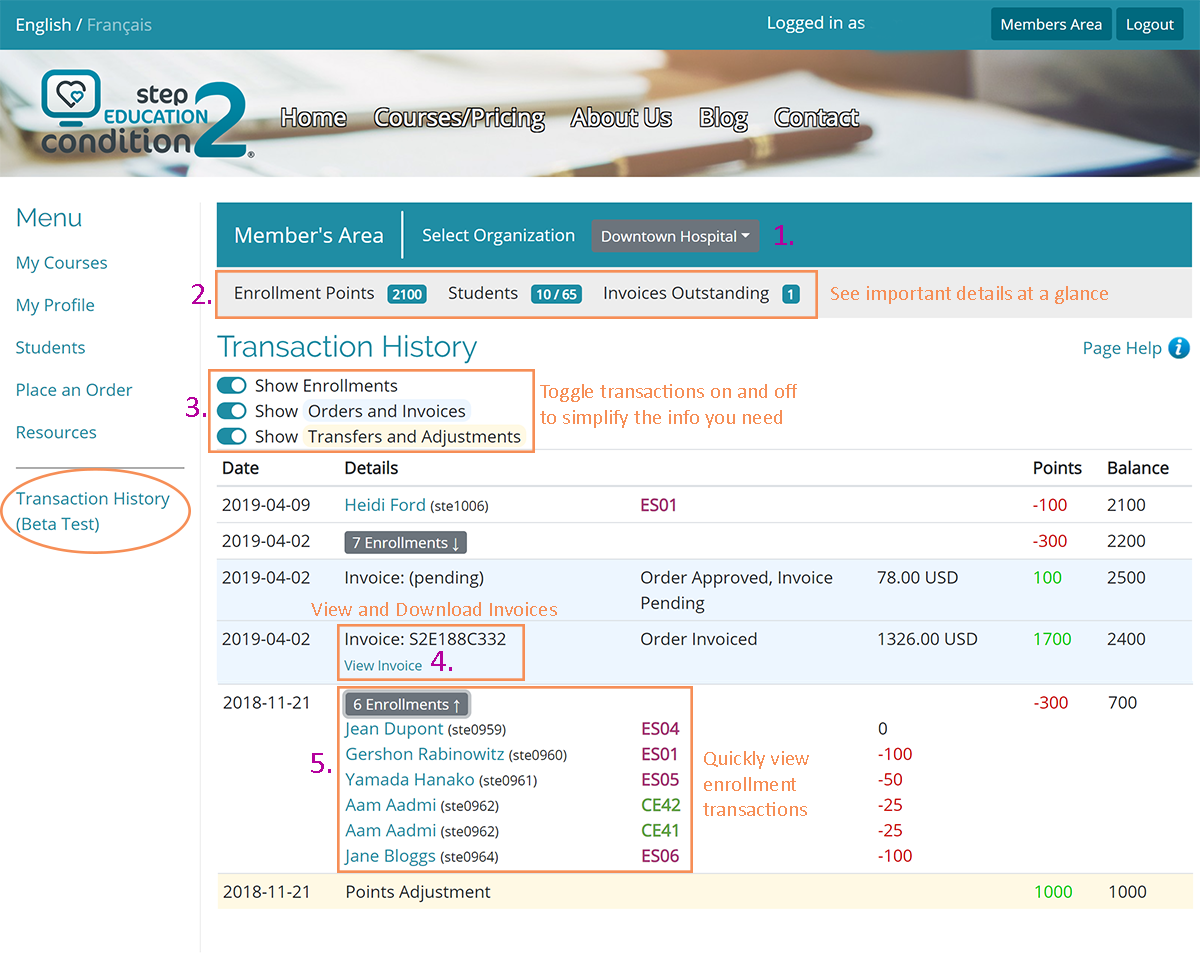Disable Show Orders and Invoices switch
Screen dimensions: 1200x954
tap(232, 411)
